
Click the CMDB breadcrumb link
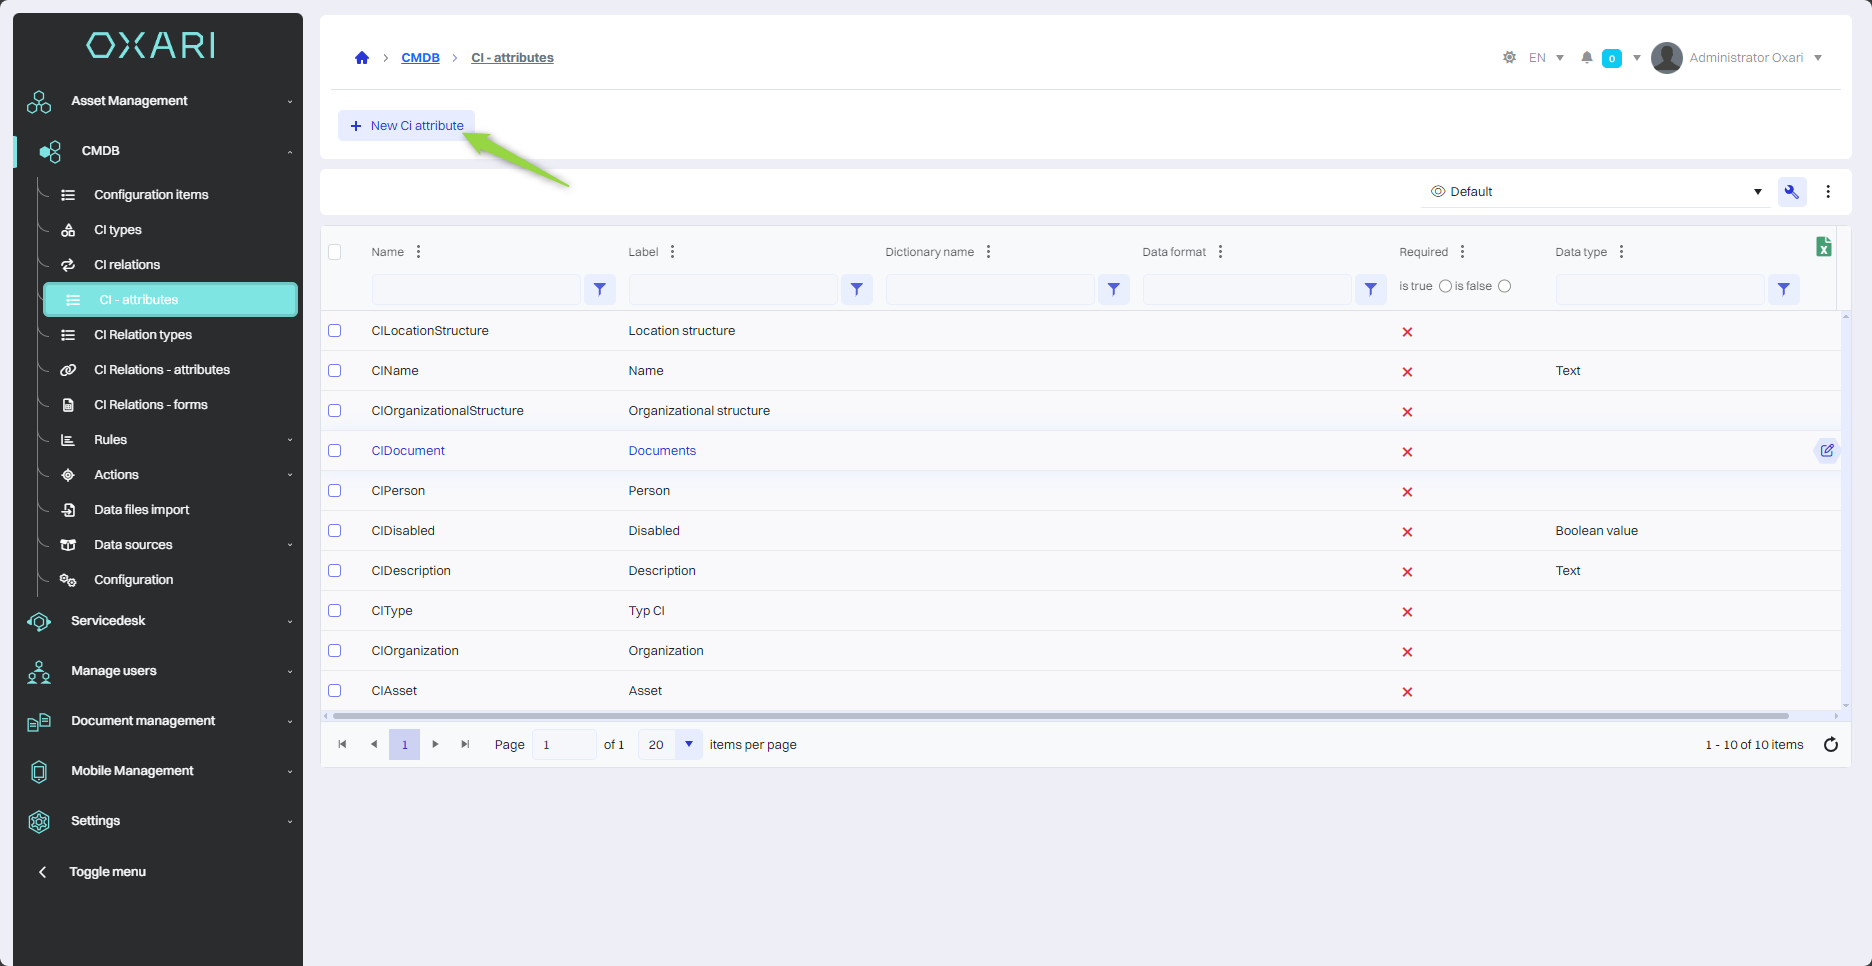(420, 58)
